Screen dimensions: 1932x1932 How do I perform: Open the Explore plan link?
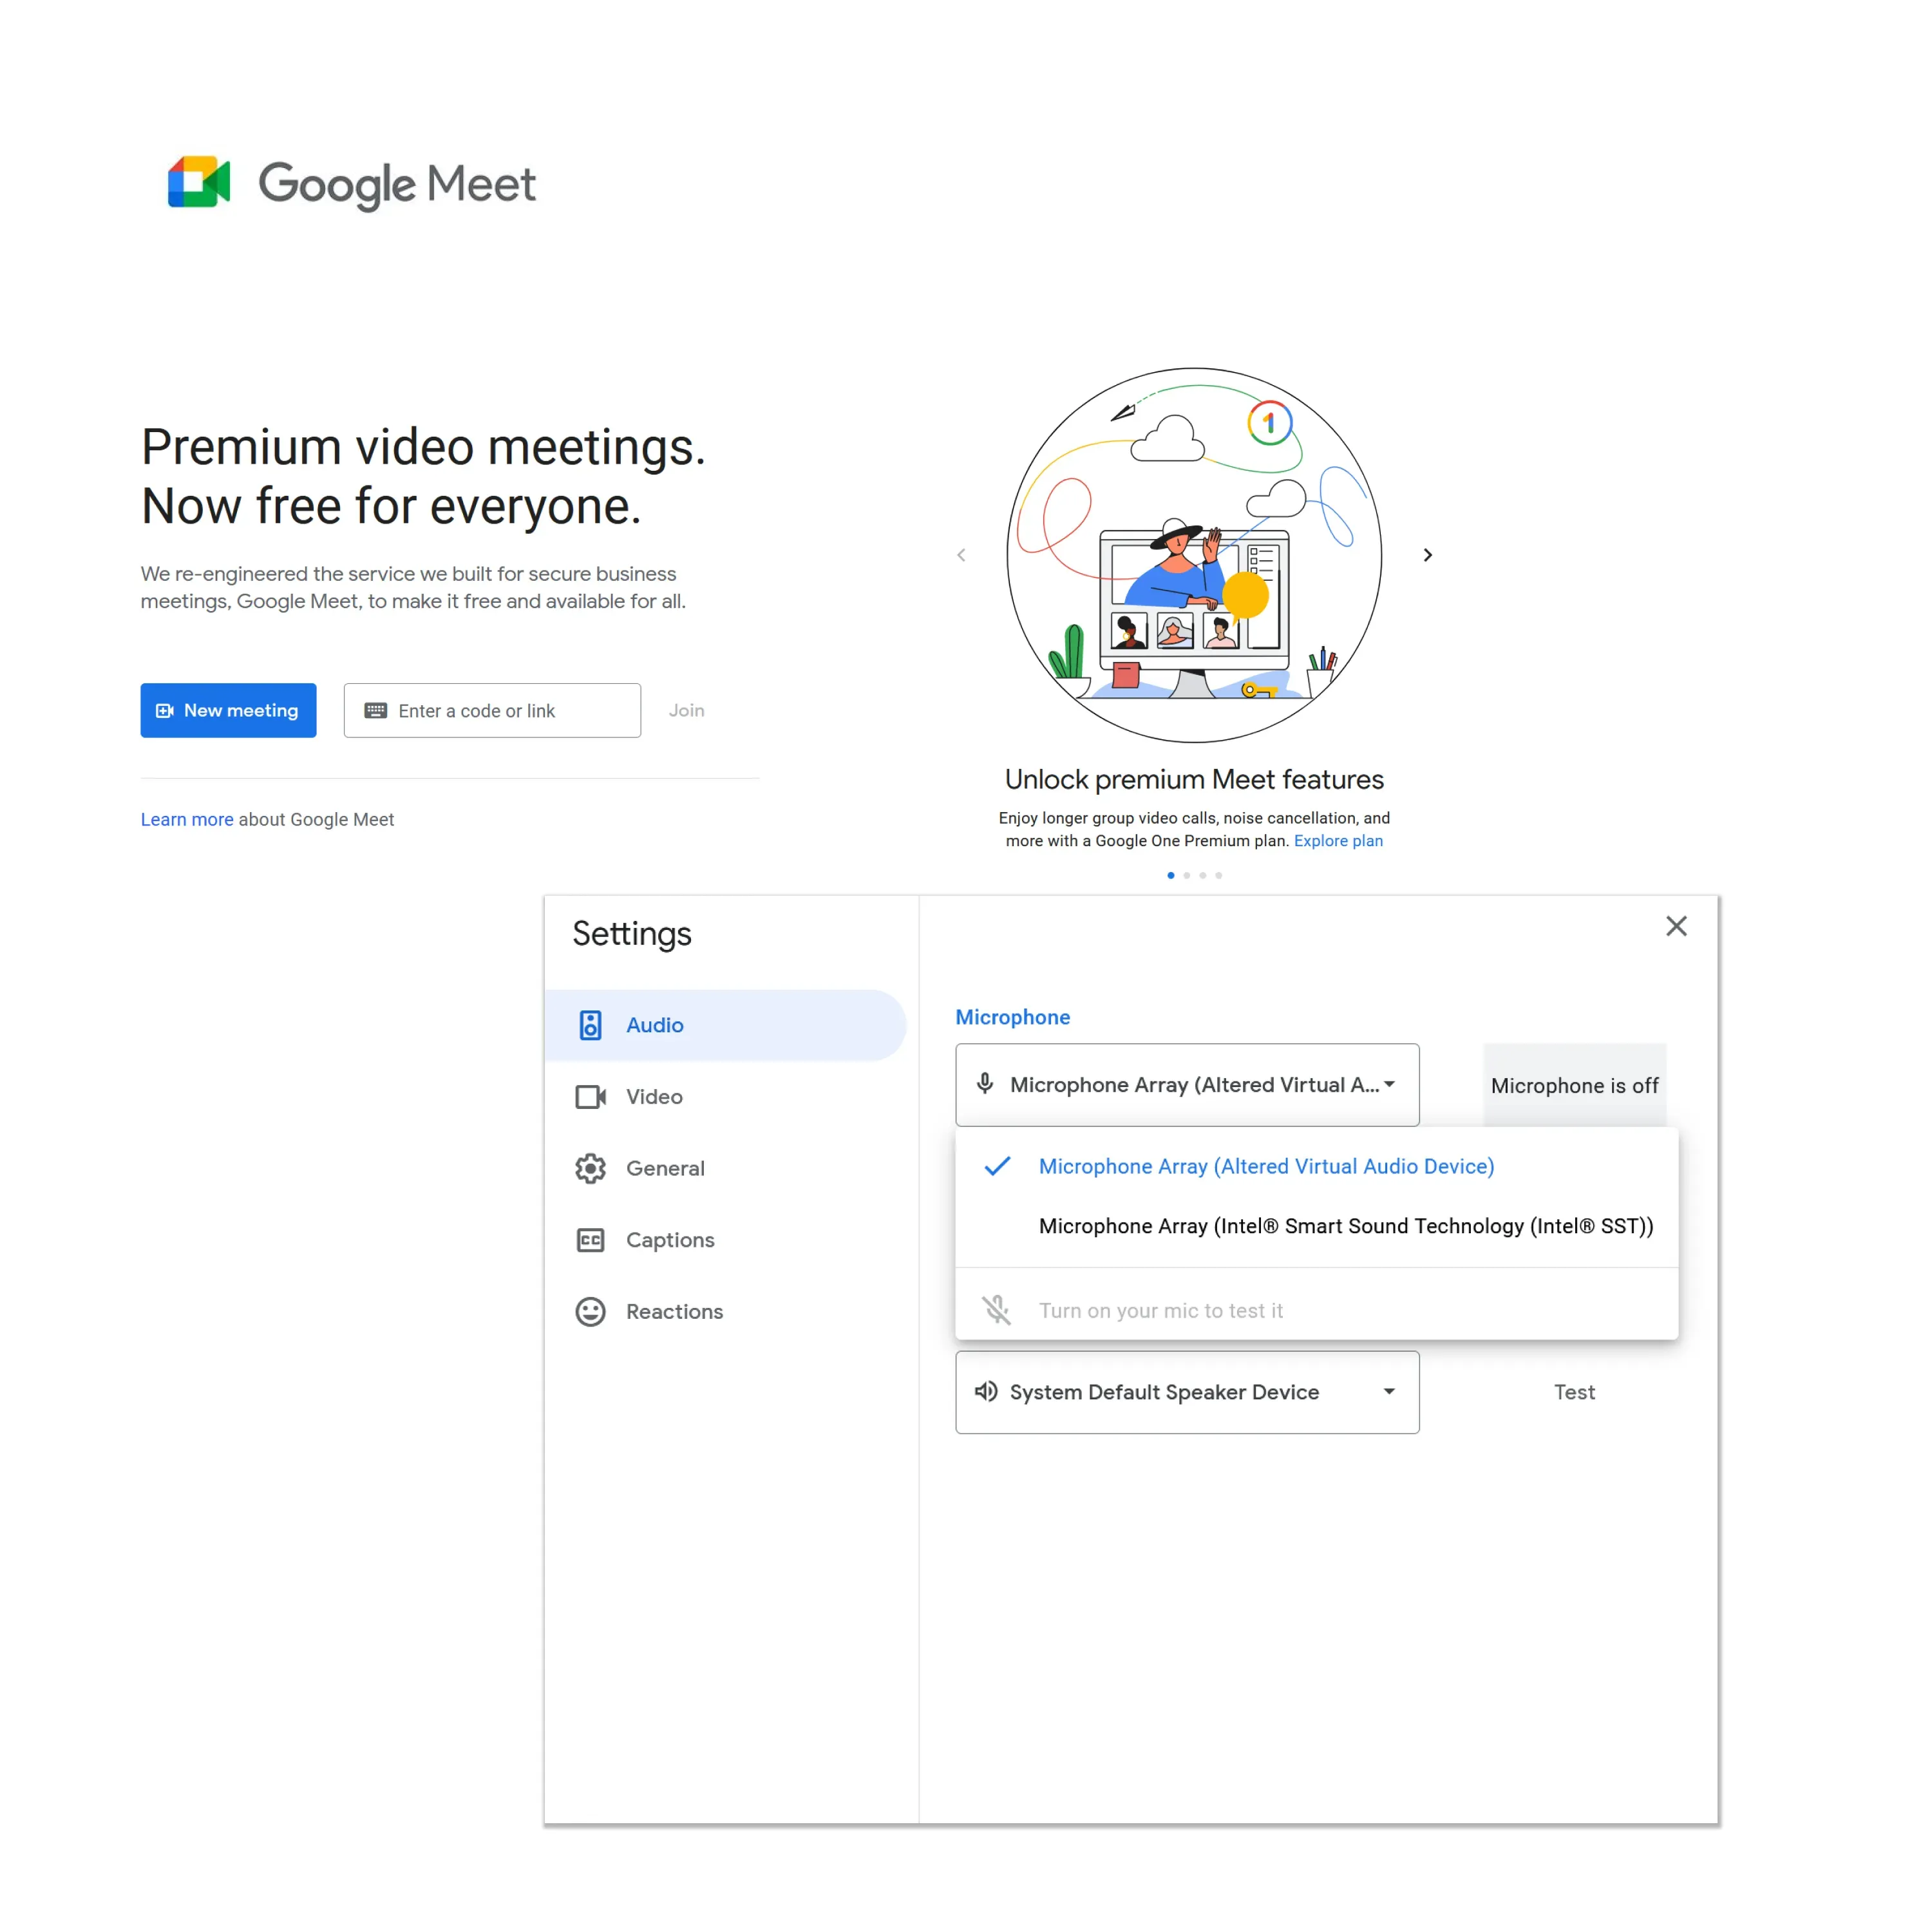(1338, 841)
